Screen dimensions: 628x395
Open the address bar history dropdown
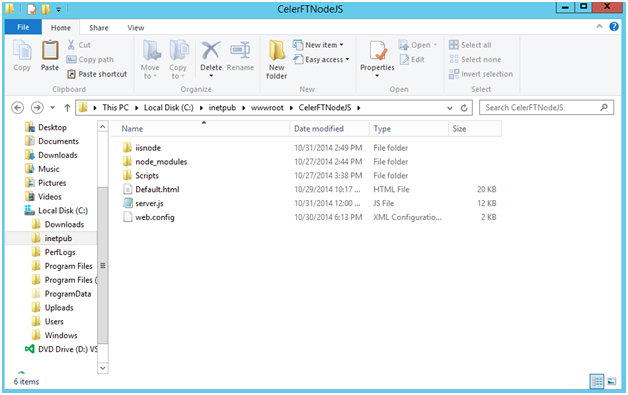[450, 108]
